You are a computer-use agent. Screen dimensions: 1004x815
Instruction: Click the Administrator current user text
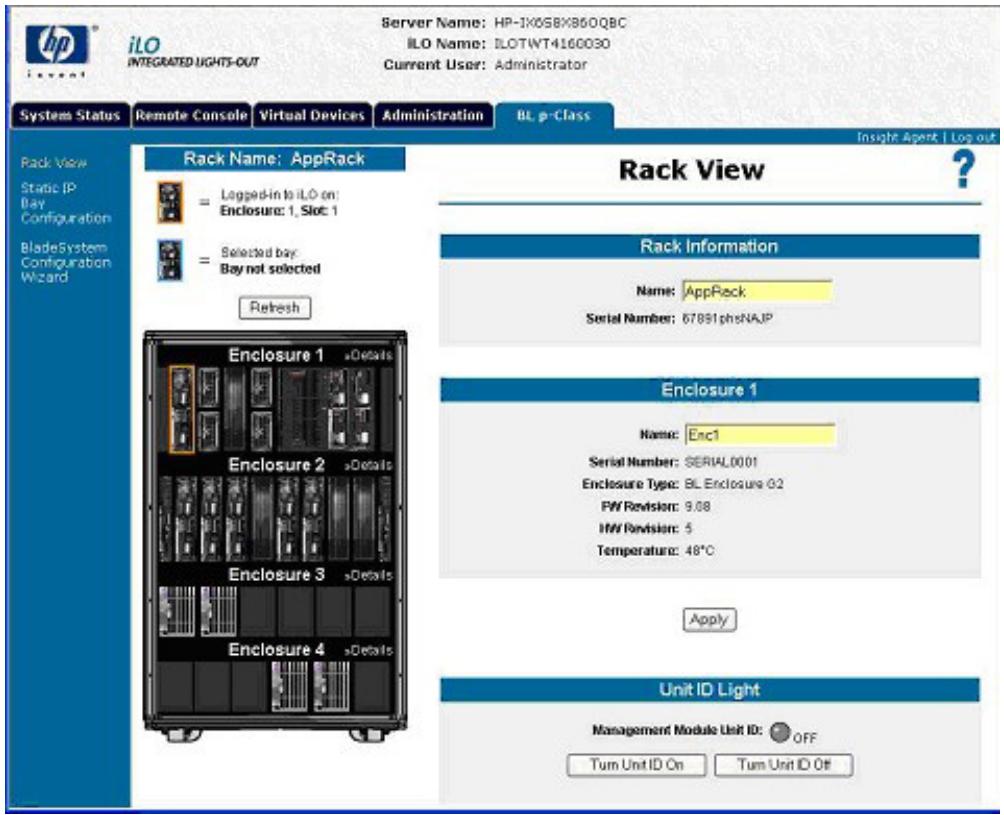(x=540, y=65)
